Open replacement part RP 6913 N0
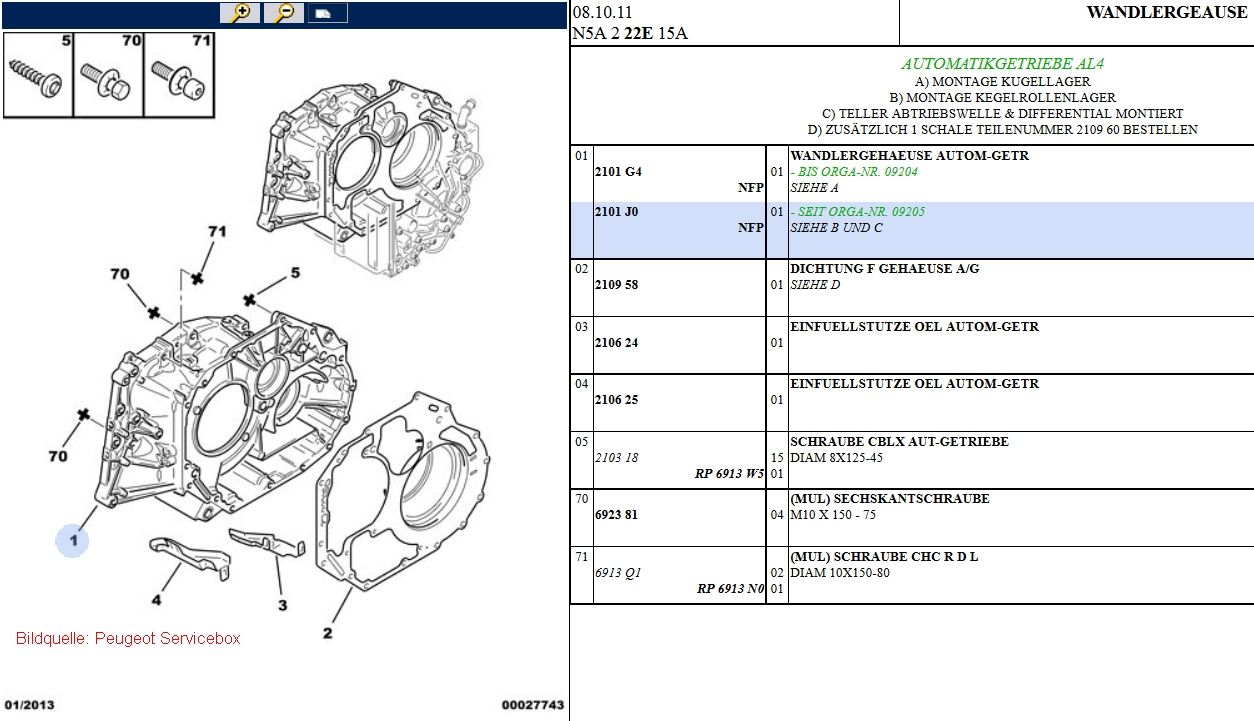This screenshot has width=1254, height=721. 730,589
